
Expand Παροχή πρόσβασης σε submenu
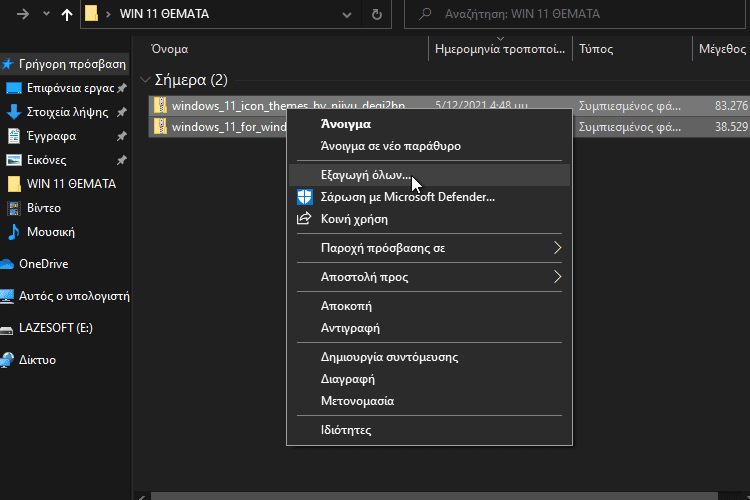tap(430, 248)
